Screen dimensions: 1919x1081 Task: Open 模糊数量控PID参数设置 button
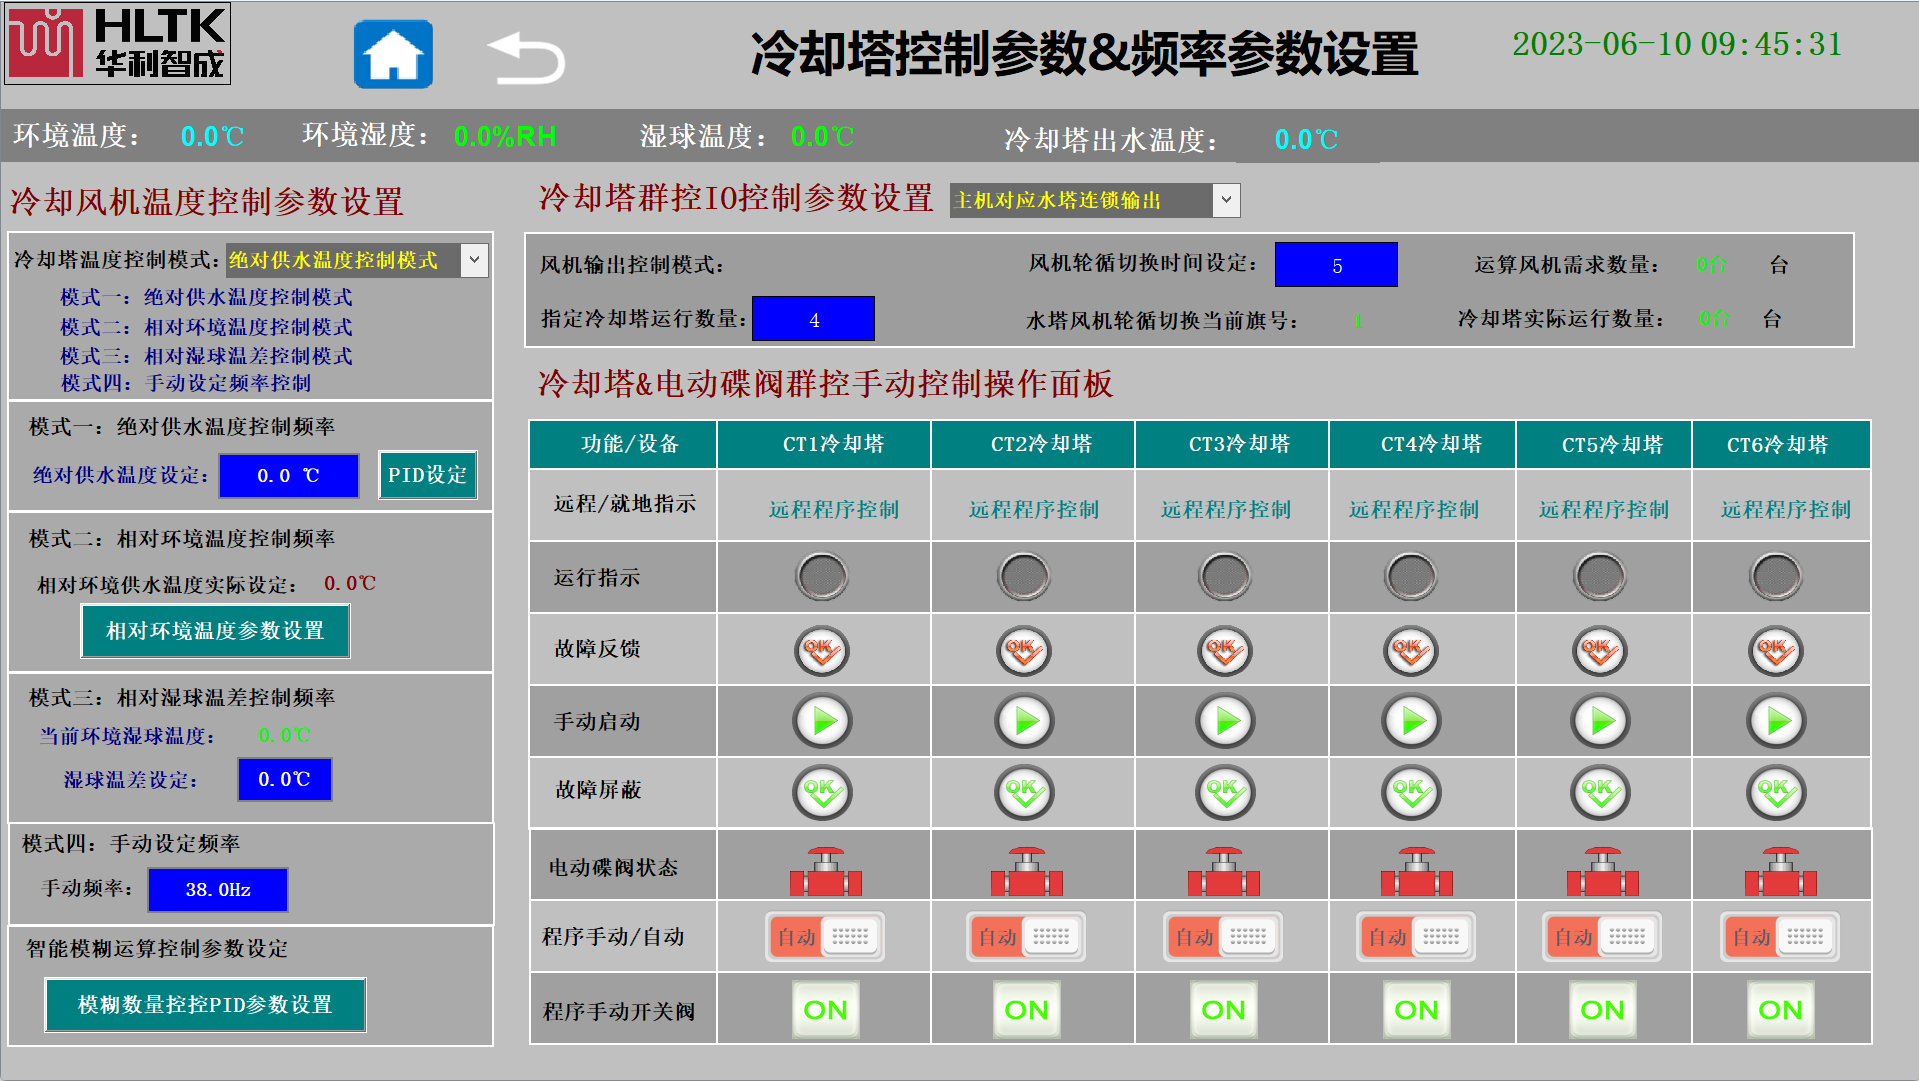click(x=205, y=1005)
